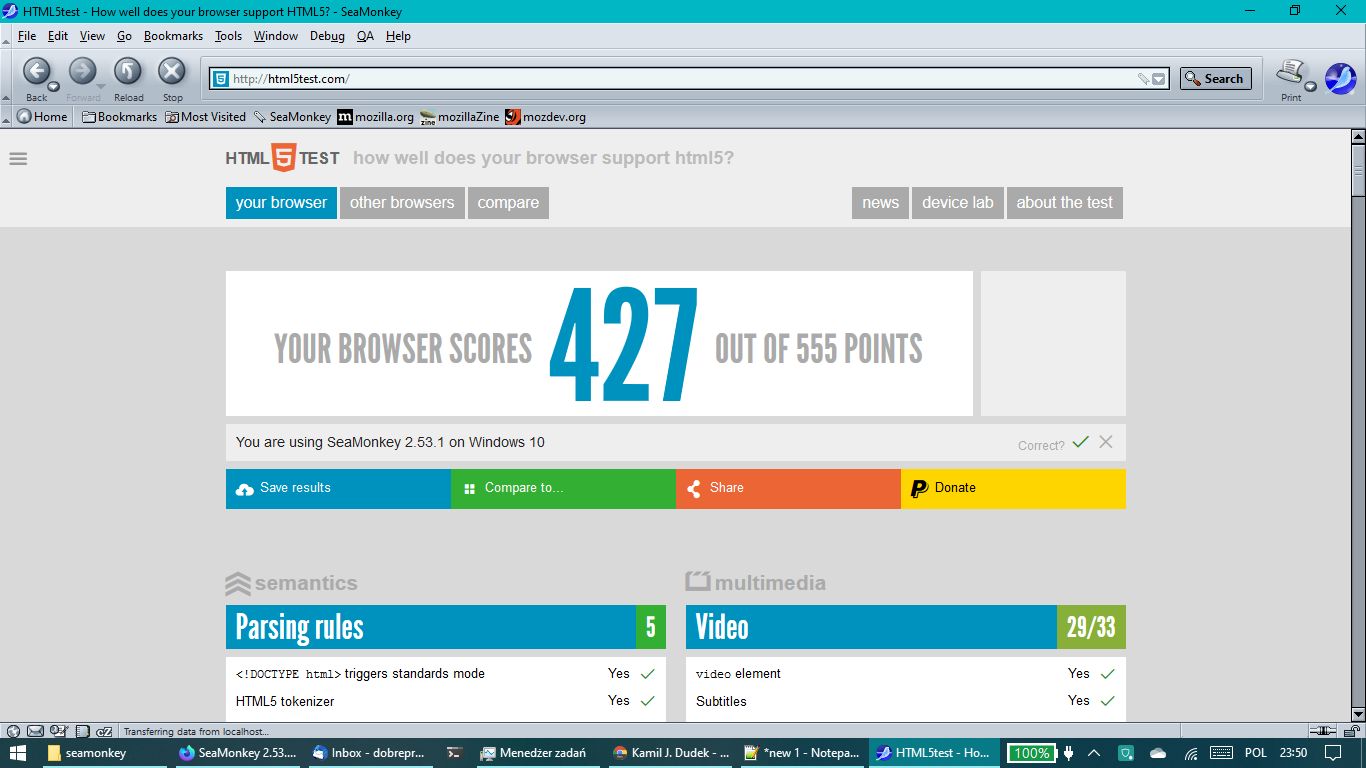This screenshot has height=768, width=1366.
Task: Open the View menu
Action: click(92, 36)
